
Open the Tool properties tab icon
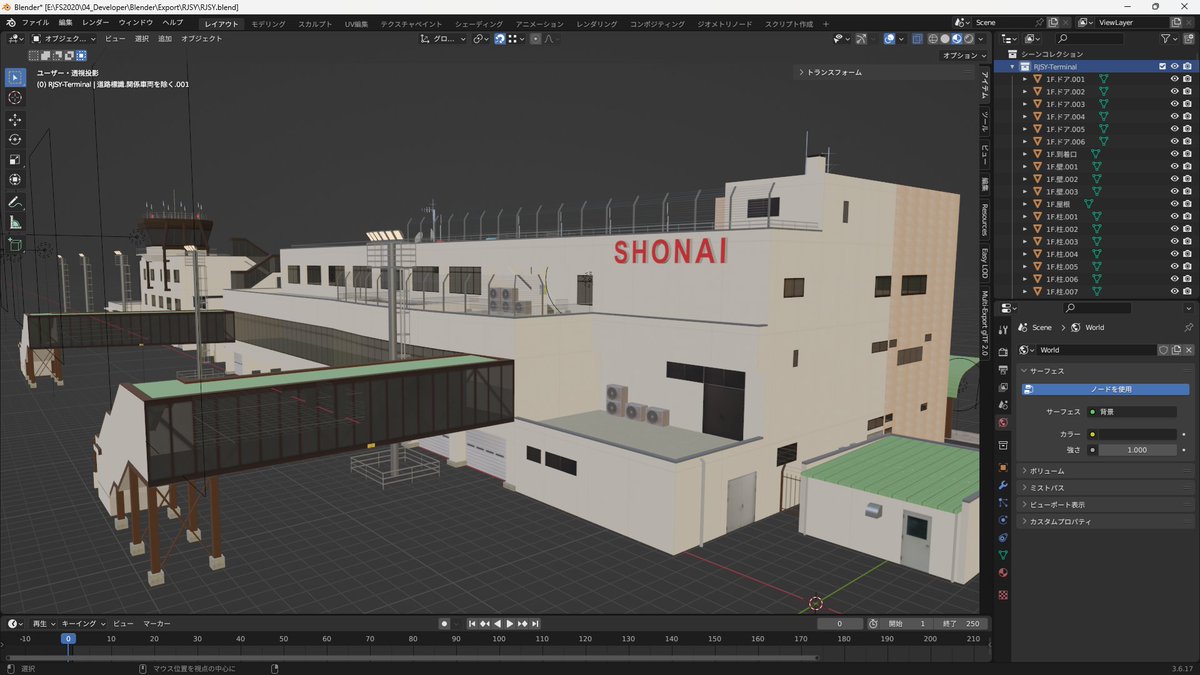pyautogui.click(x=1003, y=329)
